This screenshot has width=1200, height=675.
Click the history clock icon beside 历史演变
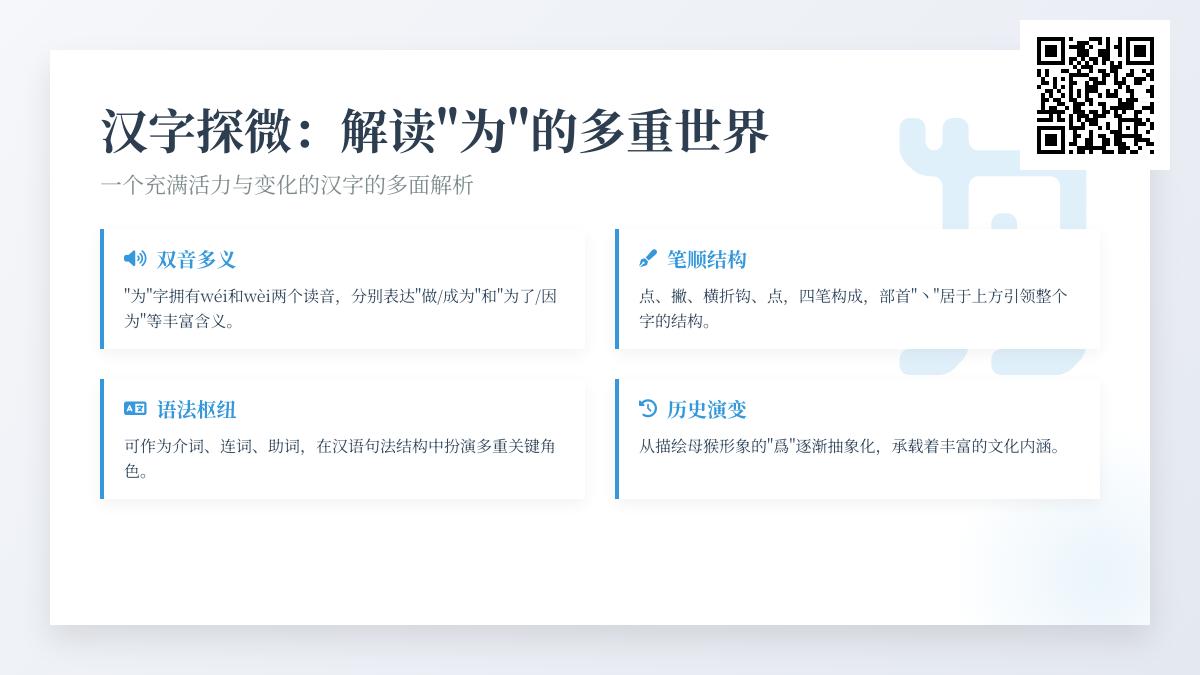coord(648,408)
